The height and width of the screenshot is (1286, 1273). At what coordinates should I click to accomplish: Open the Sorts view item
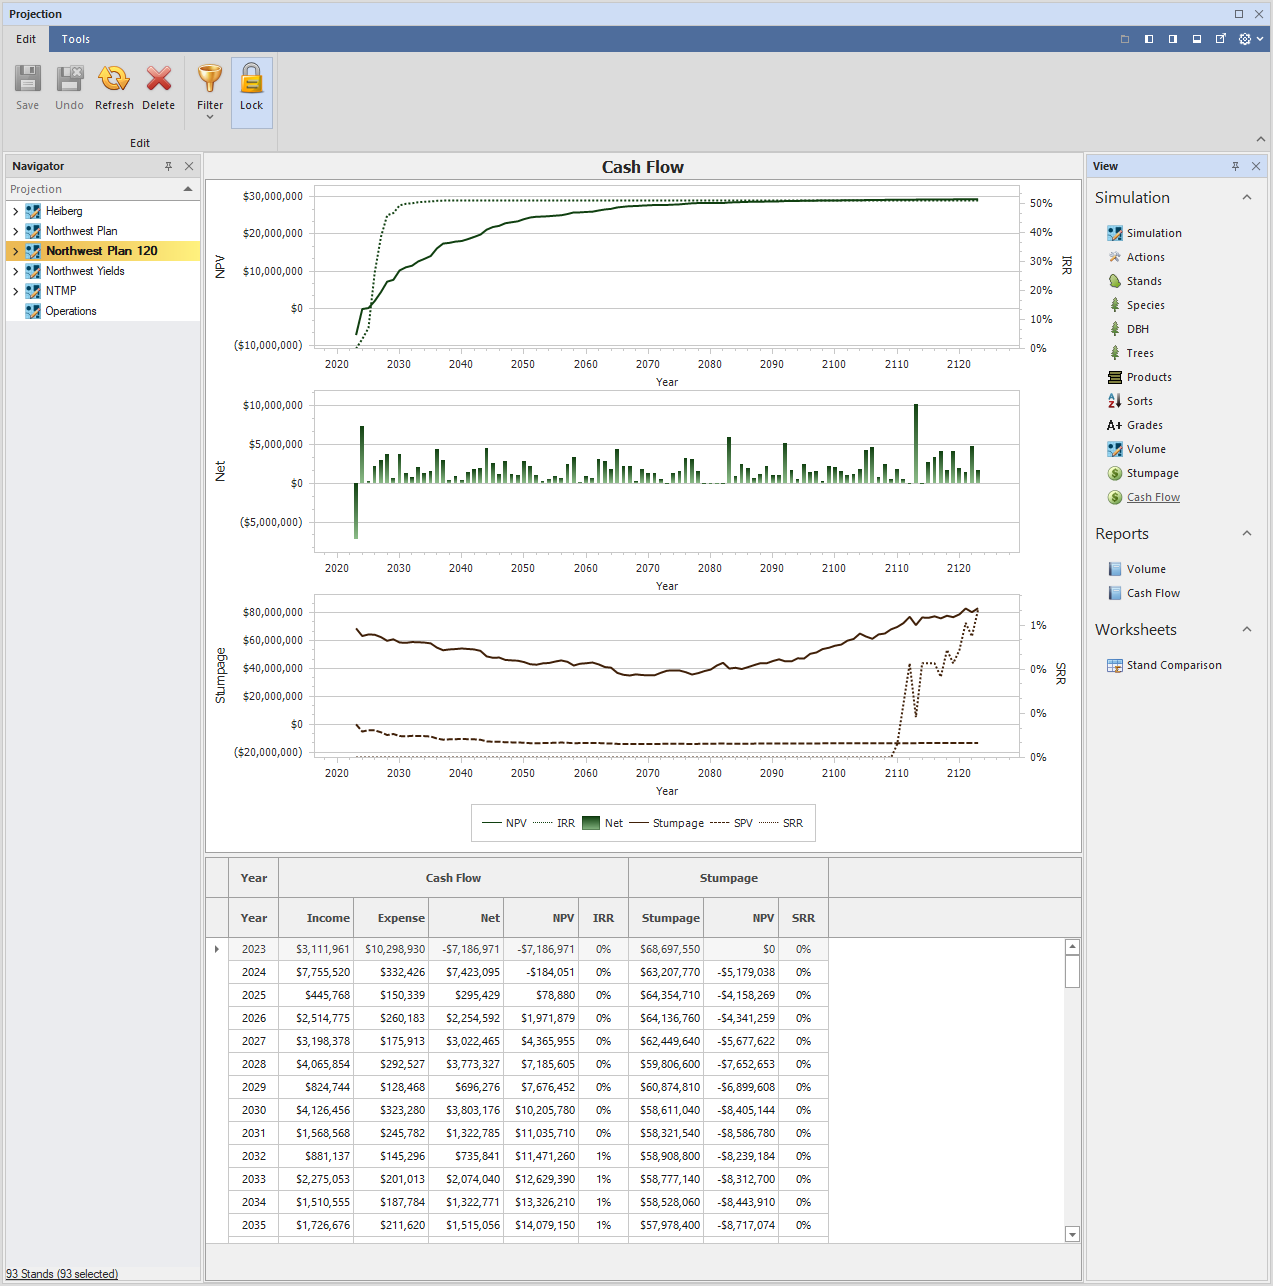pos(1139,401)
